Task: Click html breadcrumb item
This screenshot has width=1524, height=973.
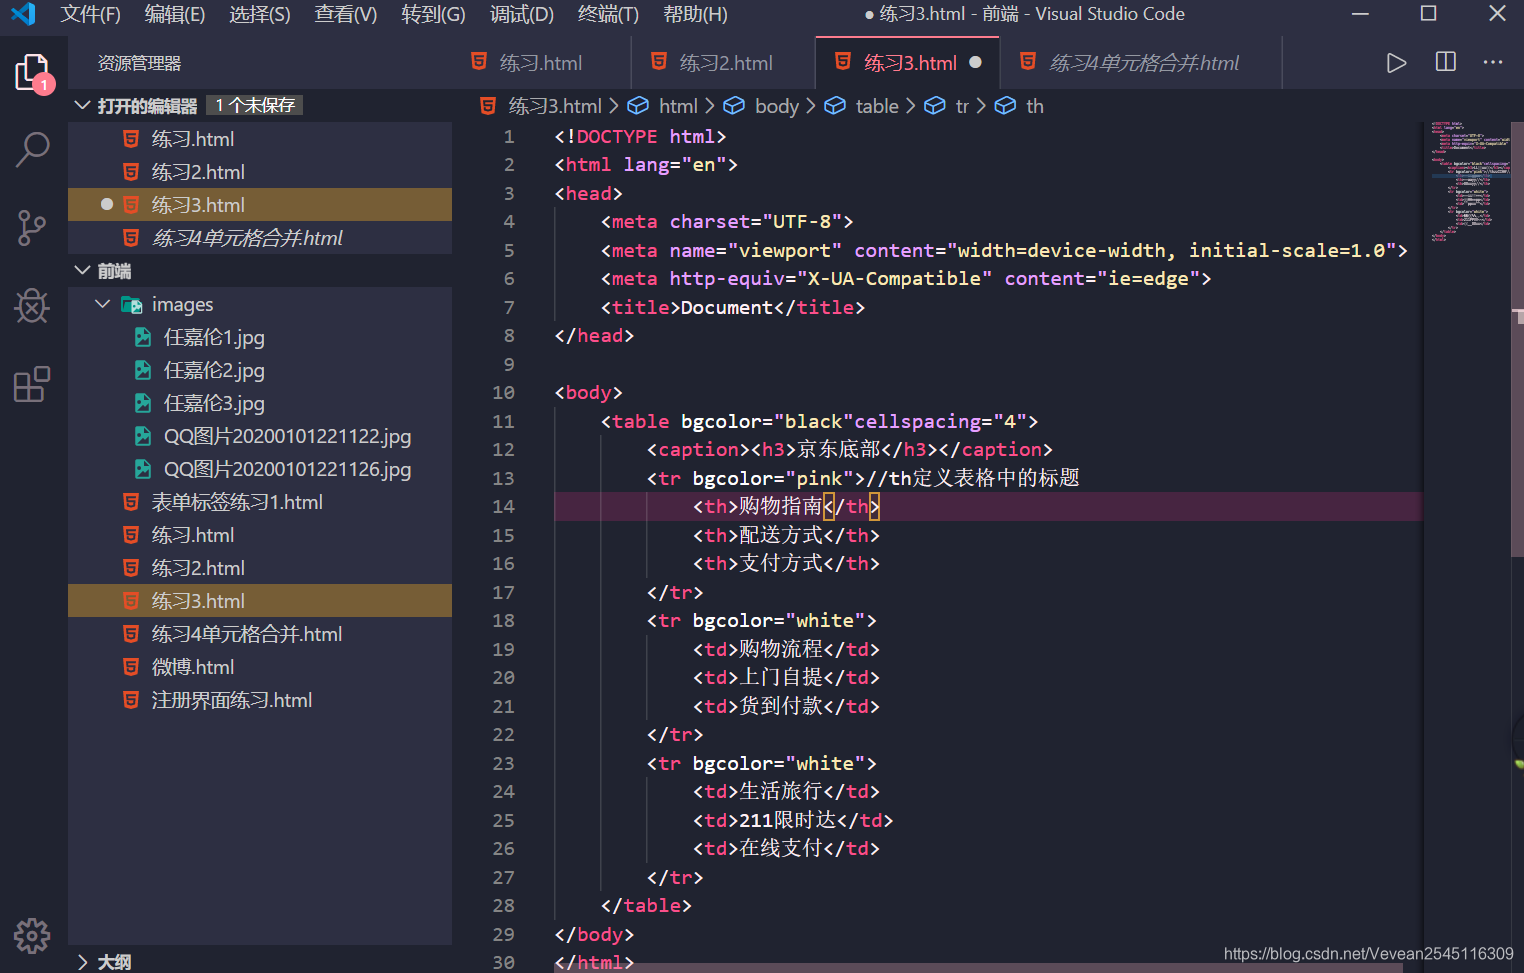Action: point(678,106)
